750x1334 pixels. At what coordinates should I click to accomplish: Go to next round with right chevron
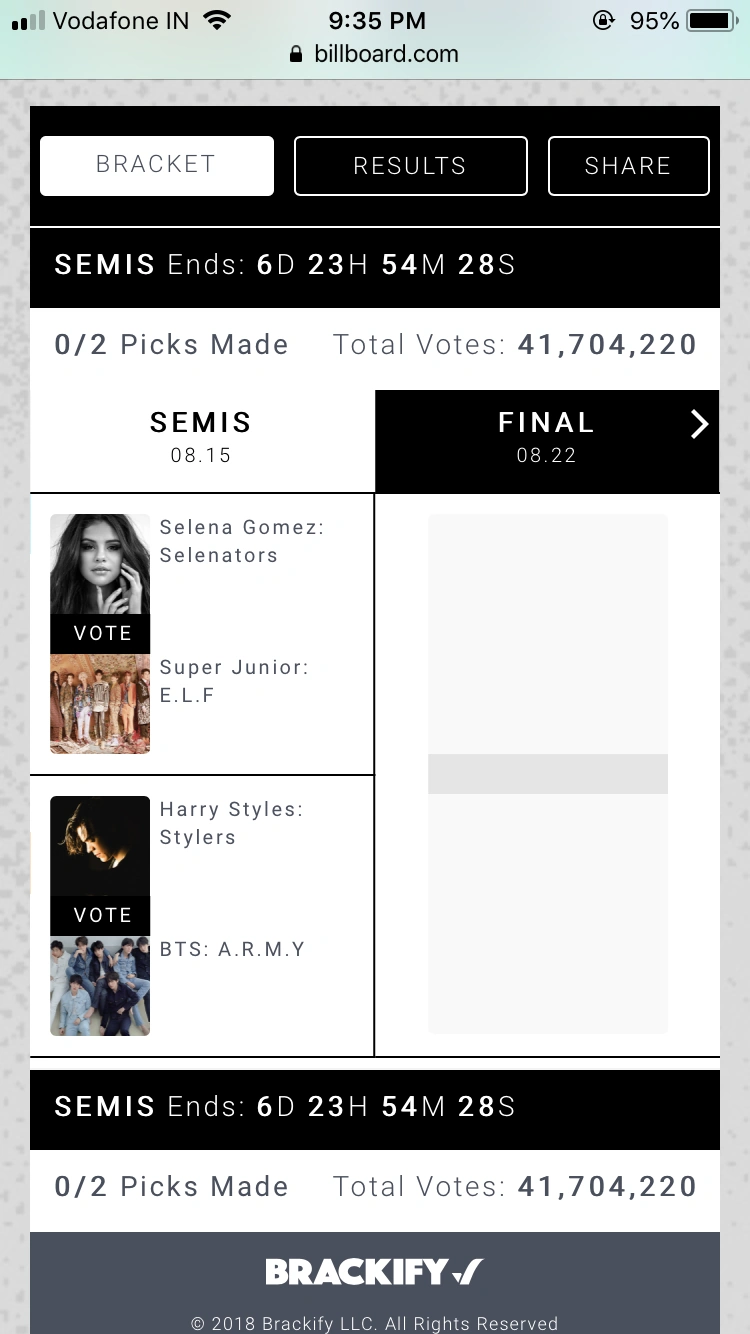[x=699, y=425]
